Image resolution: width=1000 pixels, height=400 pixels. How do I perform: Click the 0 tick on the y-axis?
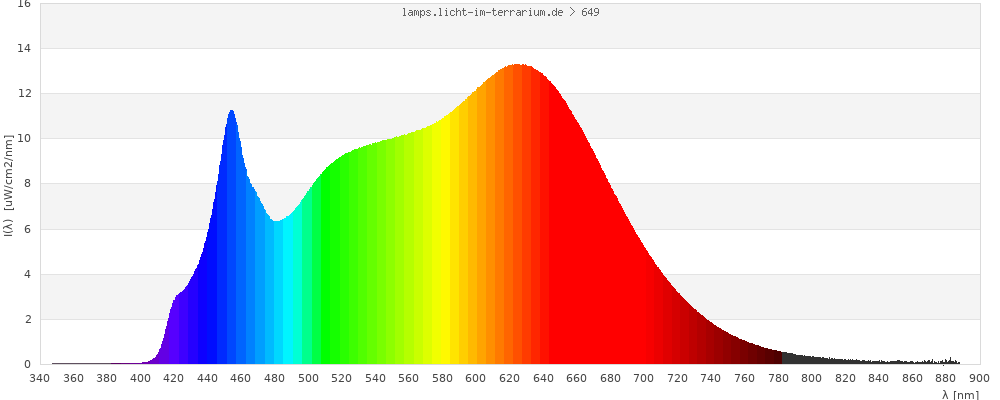point(27,365)
